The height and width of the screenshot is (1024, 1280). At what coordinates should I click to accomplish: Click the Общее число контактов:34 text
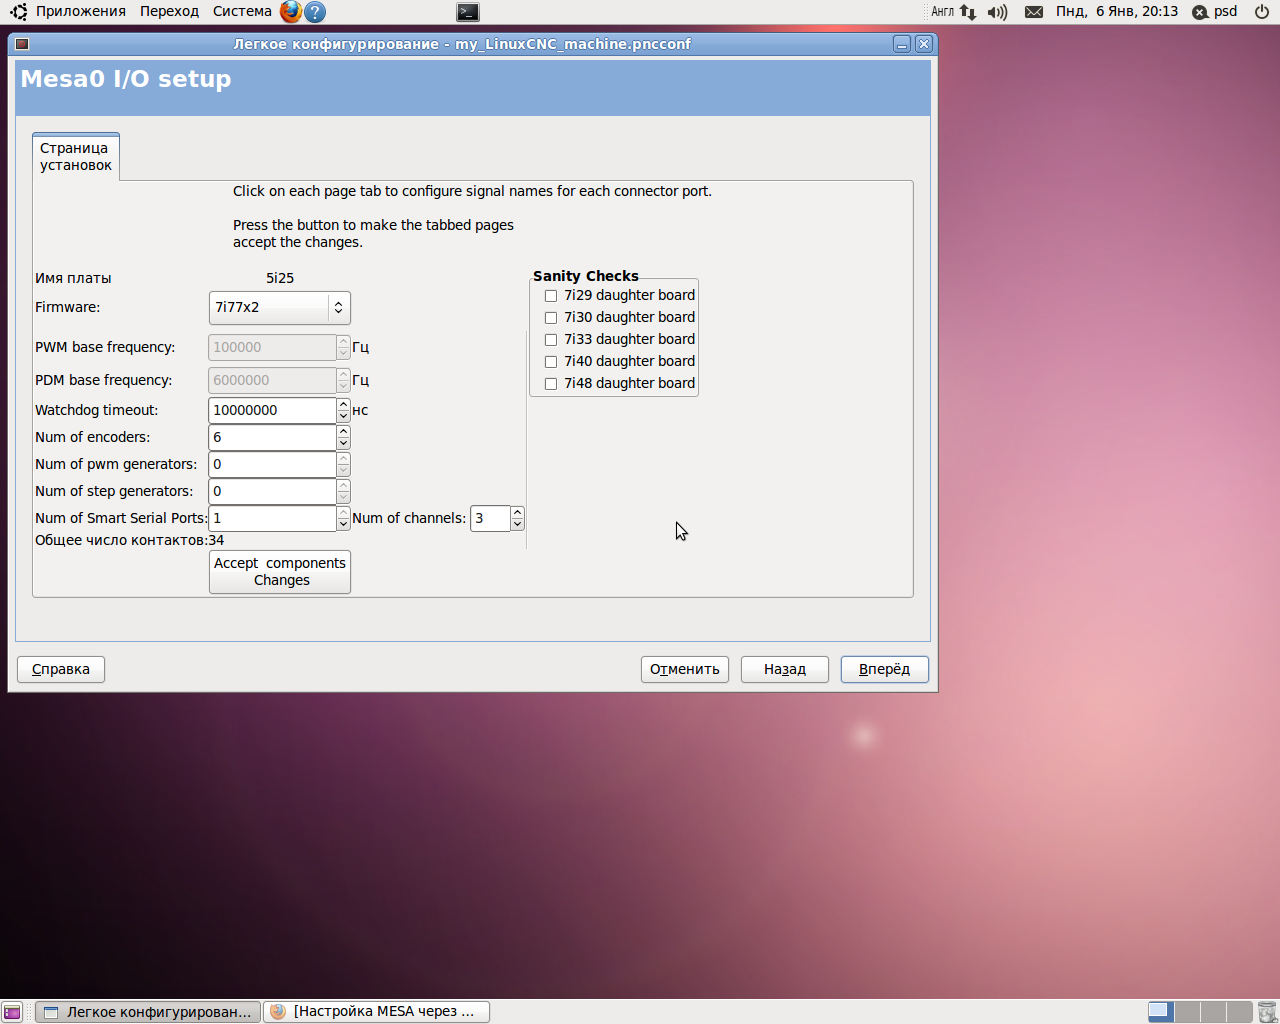[x=130, y=540]
